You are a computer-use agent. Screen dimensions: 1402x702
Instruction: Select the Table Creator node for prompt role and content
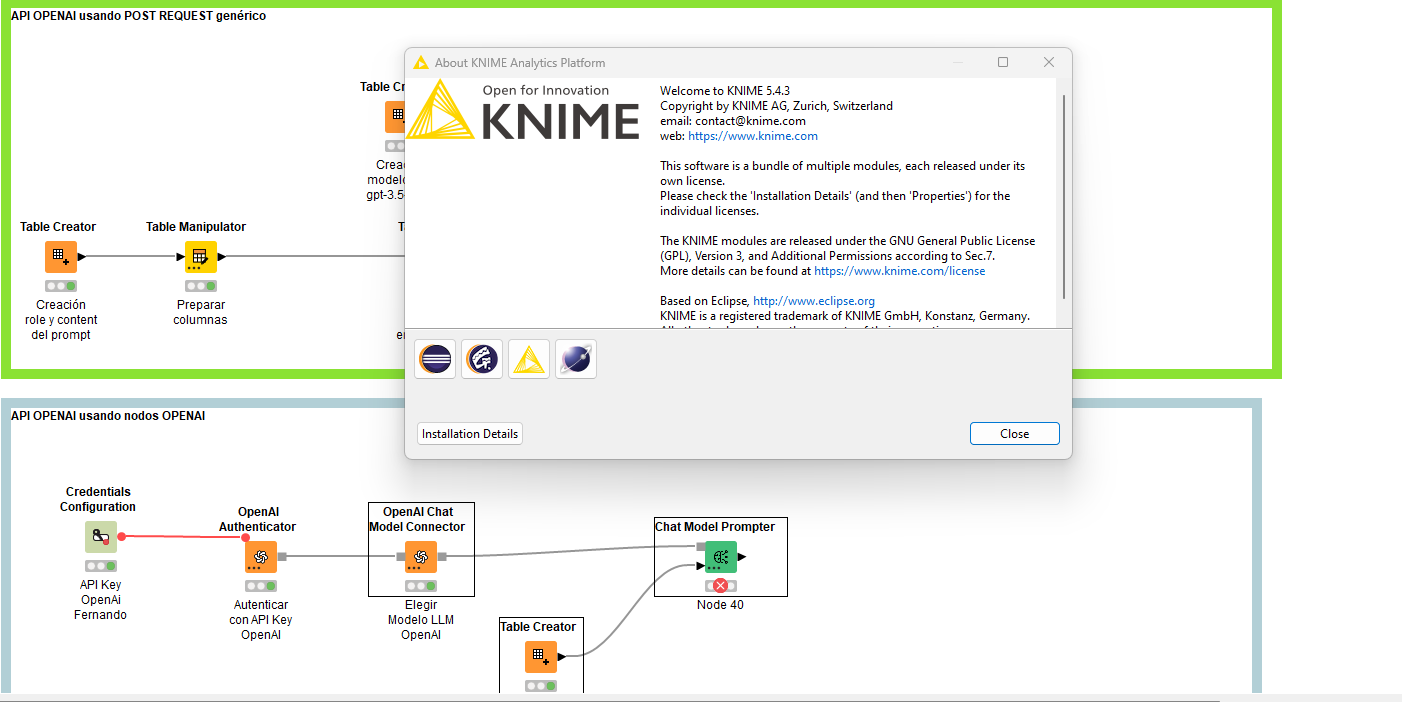(61, 257)
